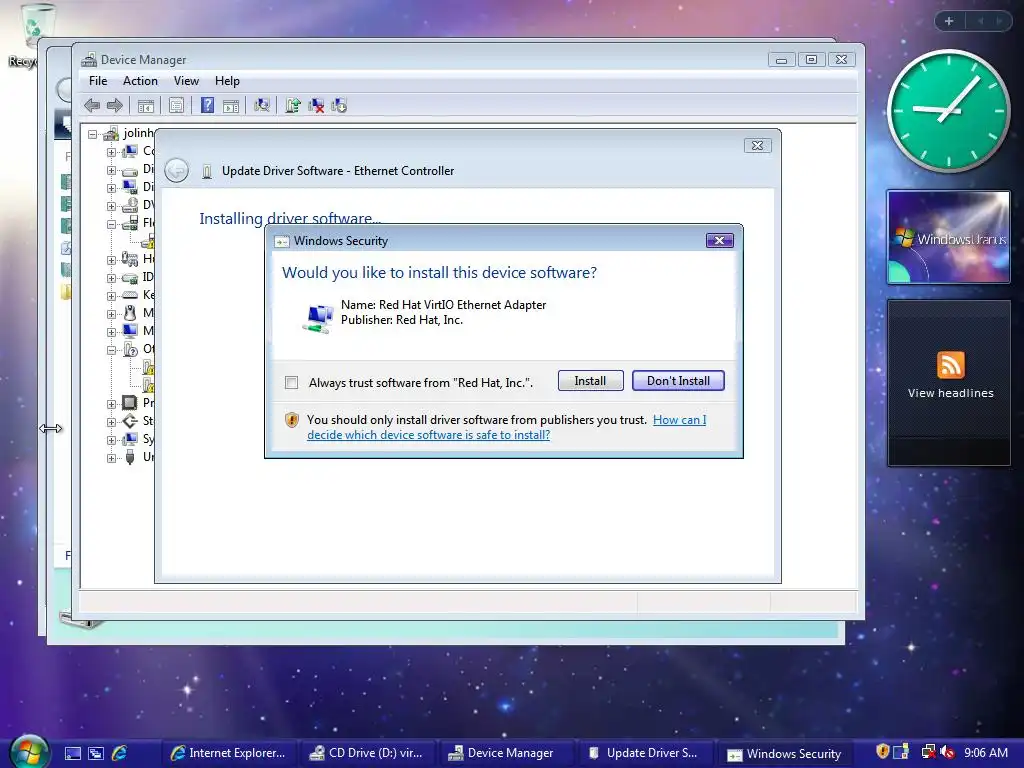
Task: Toggle the Show/Hide Console Tree toolbar icon
Action: click(146, 105)
